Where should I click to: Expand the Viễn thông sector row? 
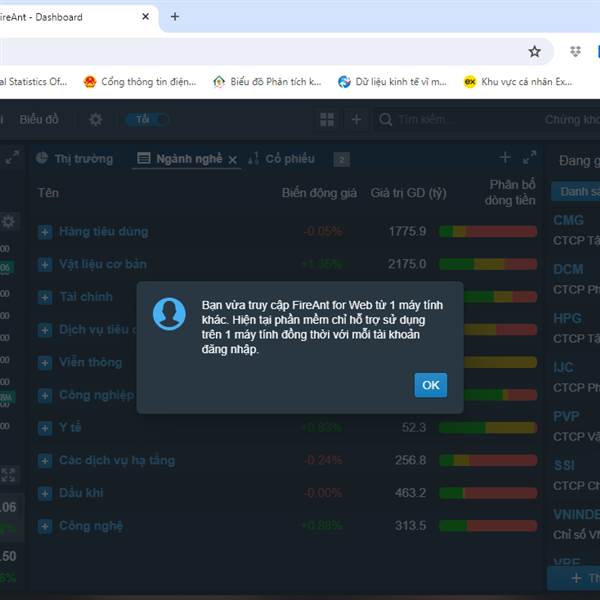tap(45, 363)
